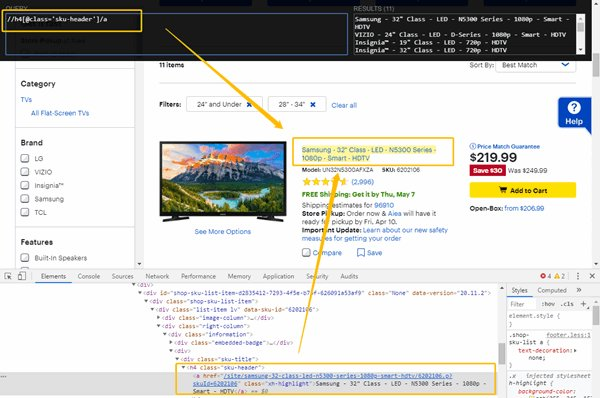600x398 pixels.
Task: Check the Built-In Speakers feature checkbox
Action: click(x=25, y=258)
